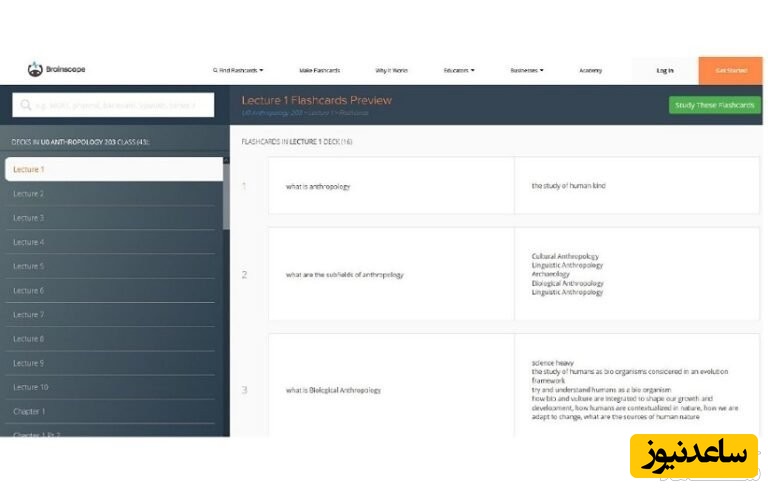768x488 pixels.
Task: Expand the Educators menu
Action: [459, 70]
